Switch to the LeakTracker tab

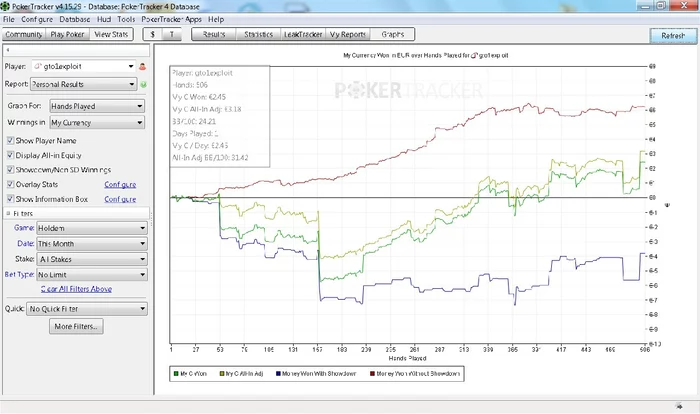point(303,34)
